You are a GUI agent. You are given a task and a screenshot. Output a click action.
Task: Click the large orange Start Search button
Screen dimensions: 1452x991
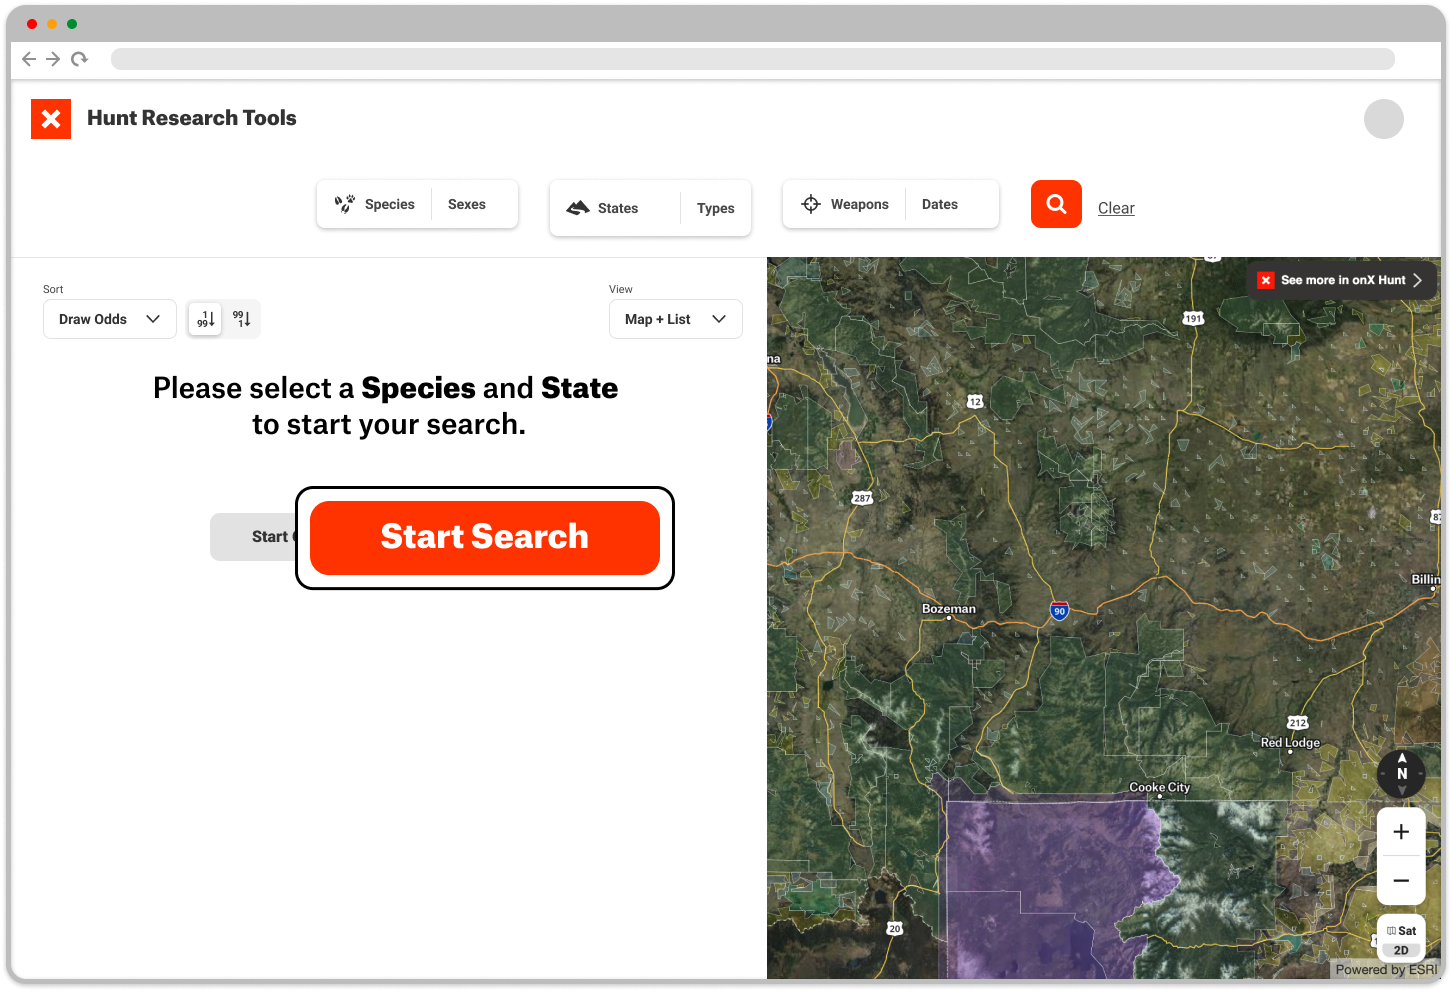[485, 538]
